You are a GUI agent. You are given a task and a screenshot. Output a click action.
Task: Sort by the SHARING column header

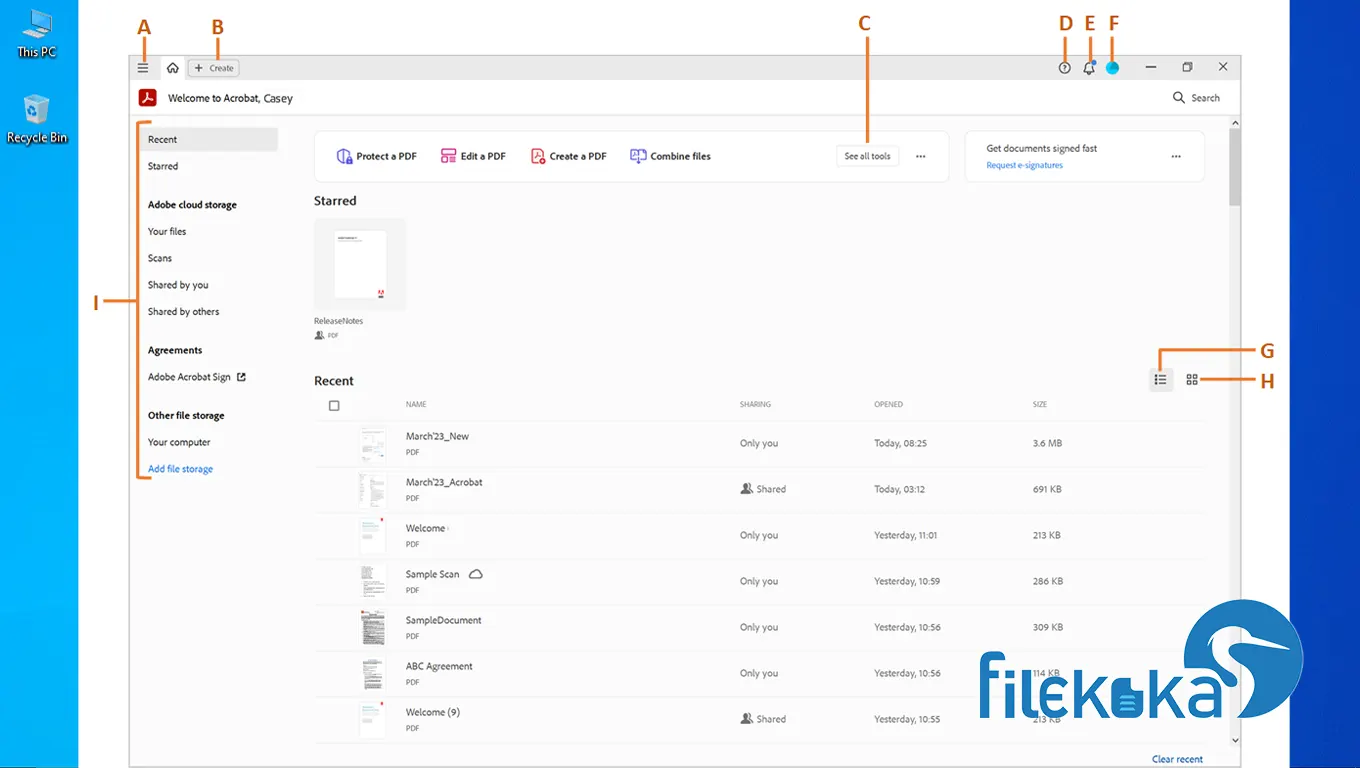tap(755, 405)
